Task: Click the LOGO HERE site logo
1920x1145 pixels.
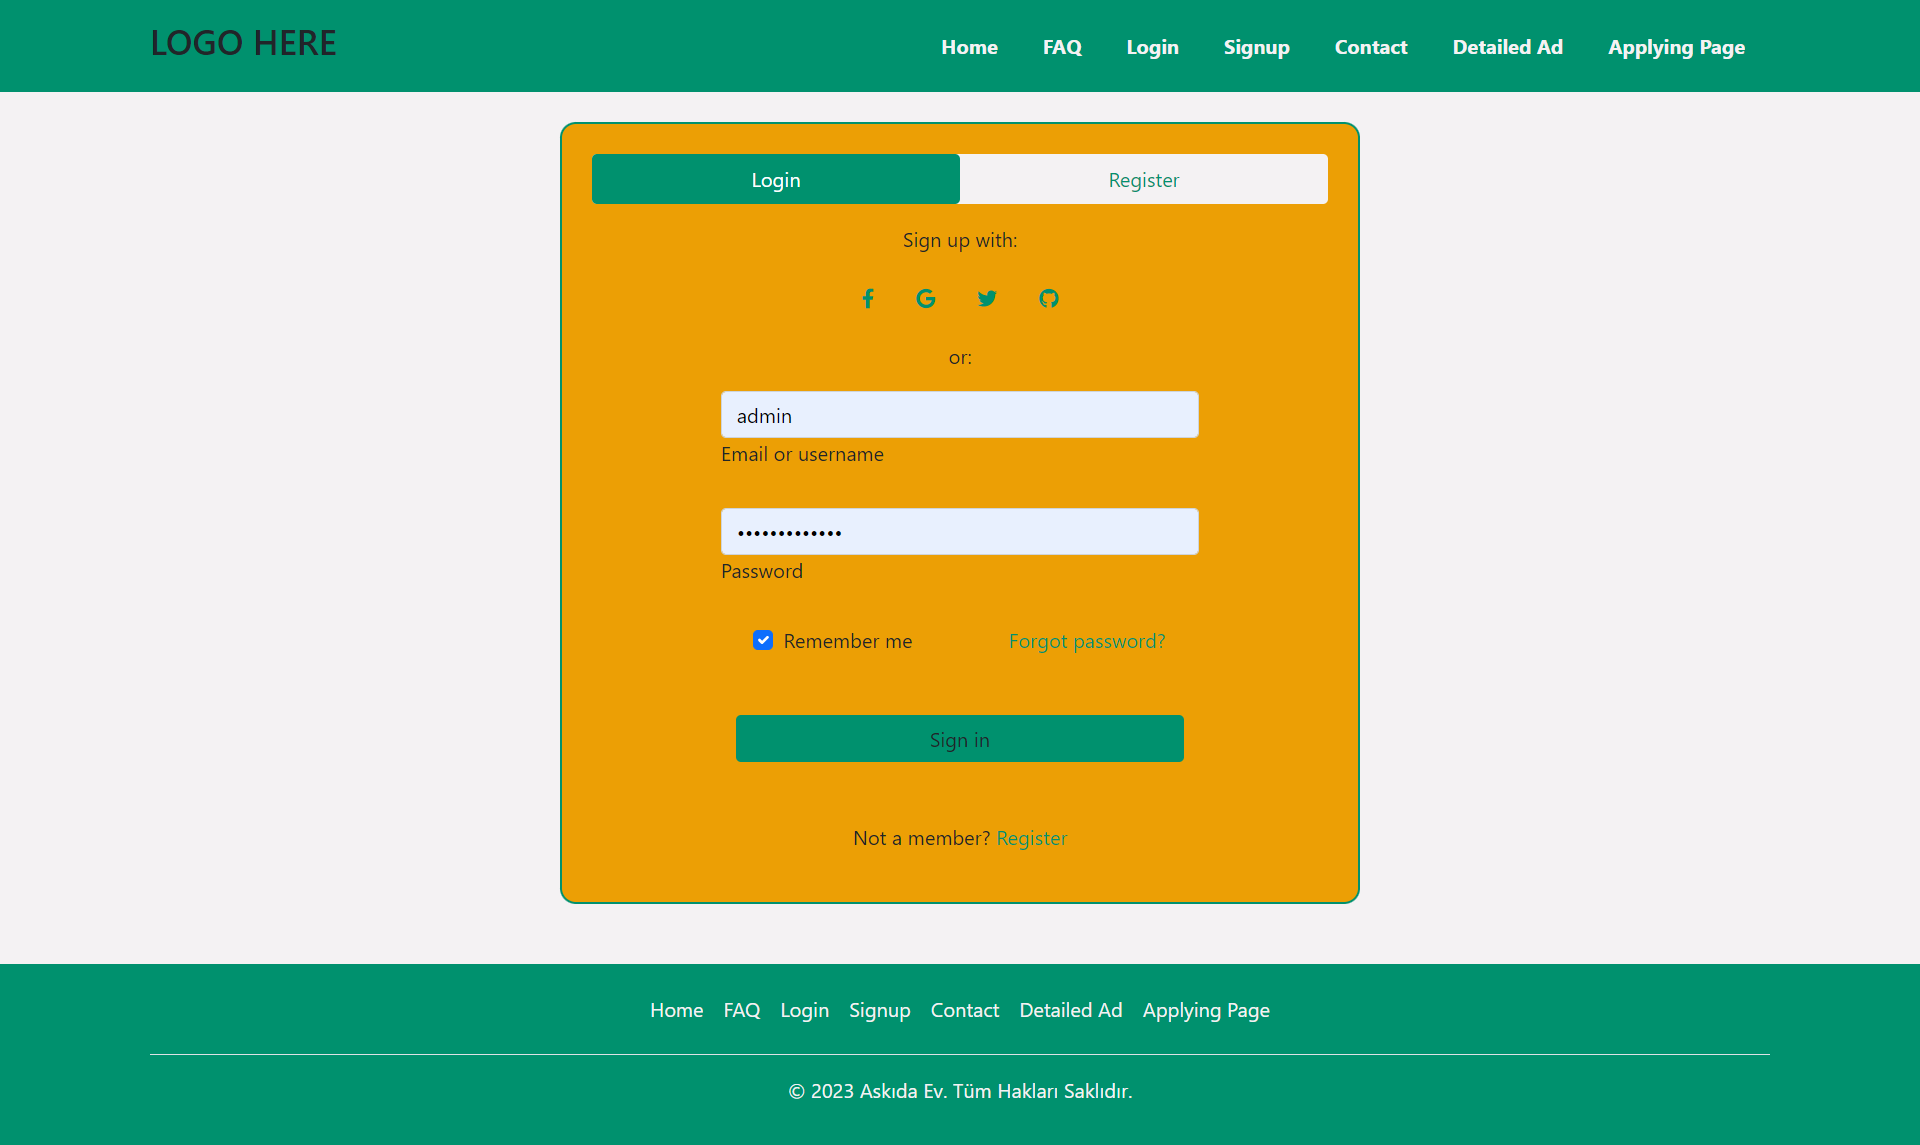Action: pos(243,42)
